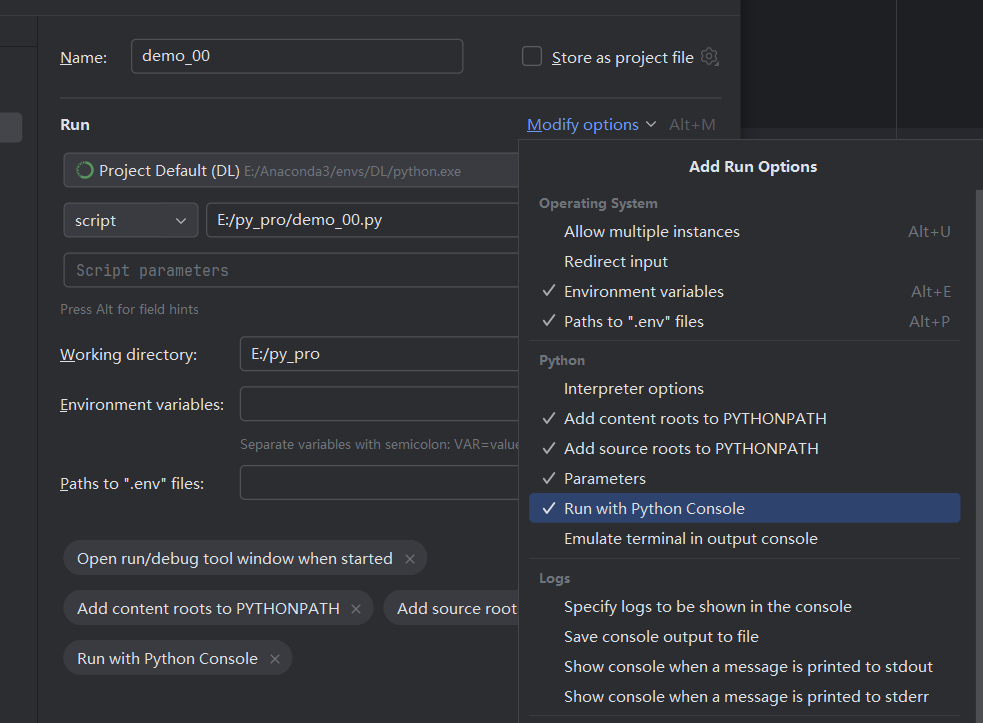Choose Specify logs to be shown in the console

pos(745,607)
